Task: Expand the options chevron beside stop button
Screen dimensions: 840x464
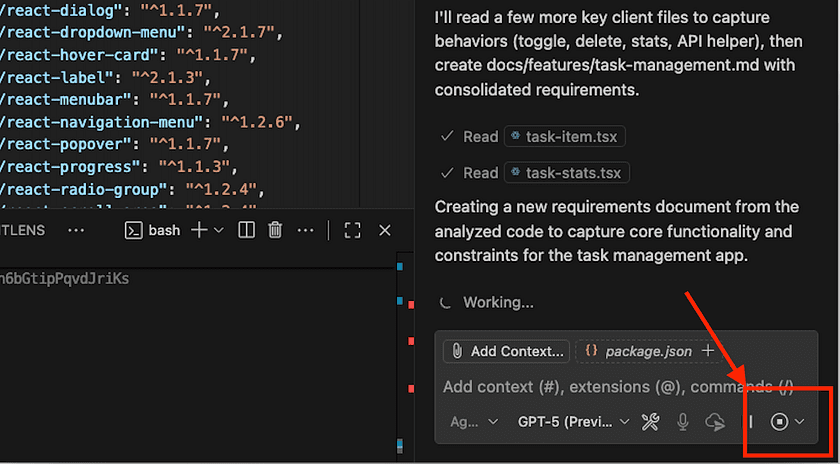Action: (800, 422)
